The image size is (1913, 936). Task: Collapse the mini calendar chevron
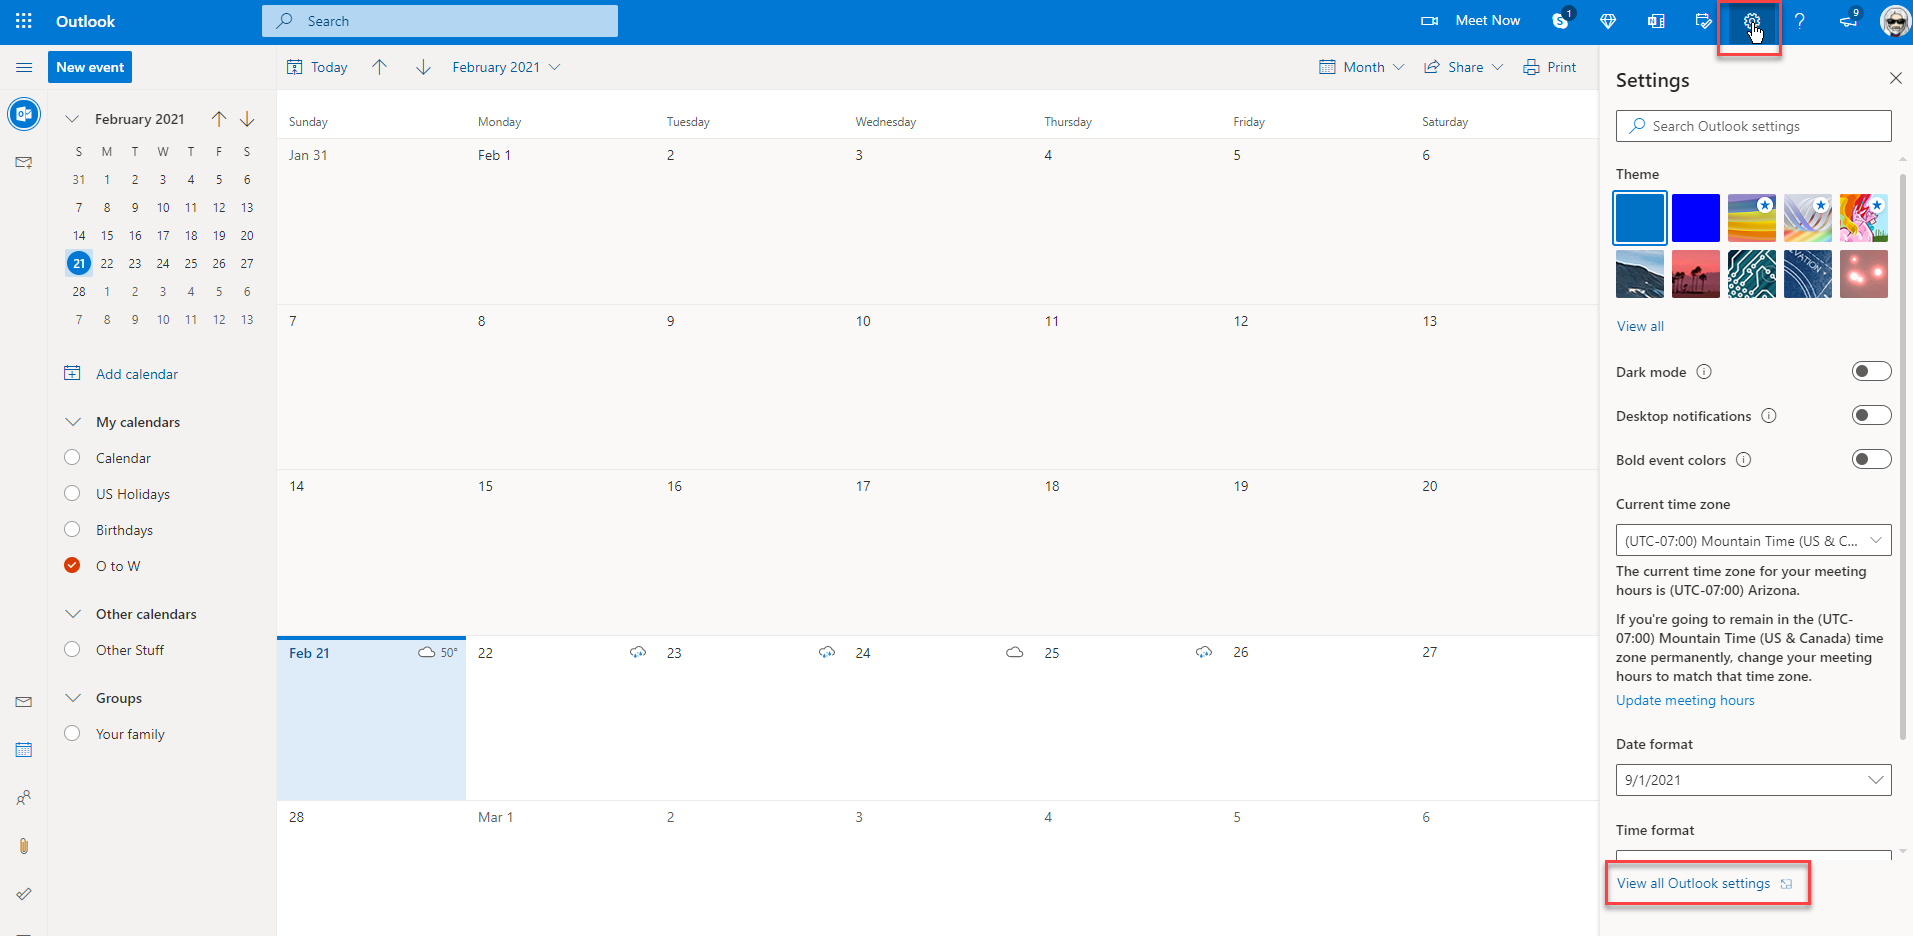[x=72, y=119]
